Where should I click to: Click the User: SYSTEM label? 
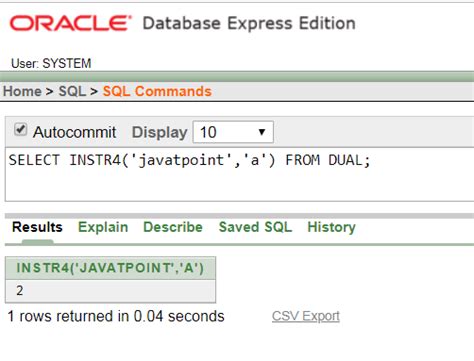pyautogui.click(x=51, y=63)
